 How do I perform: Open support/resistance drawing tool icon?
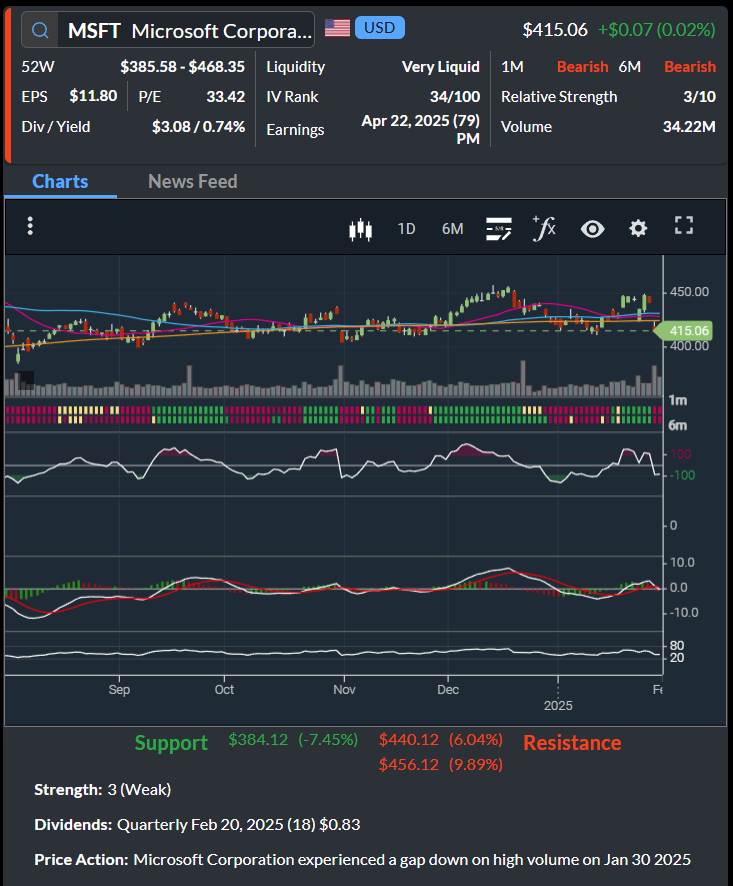(x=499, y=229)
